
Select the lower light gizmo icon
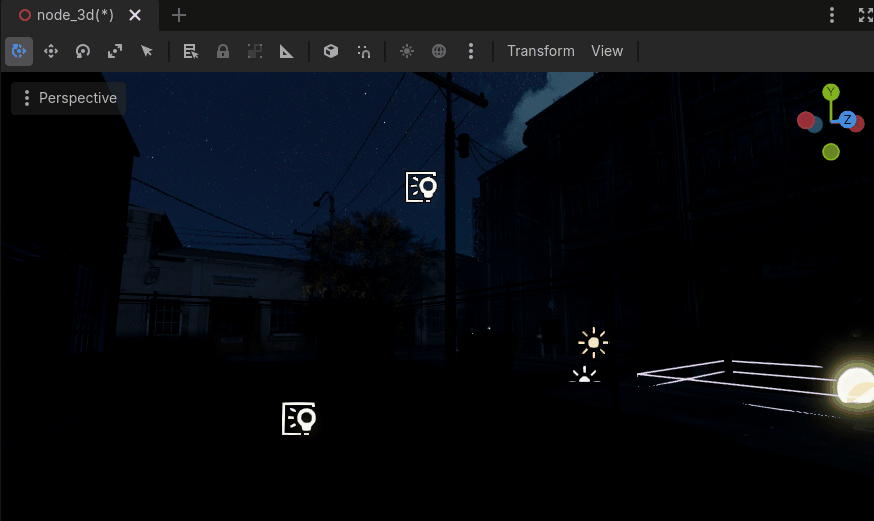[299, 419]
